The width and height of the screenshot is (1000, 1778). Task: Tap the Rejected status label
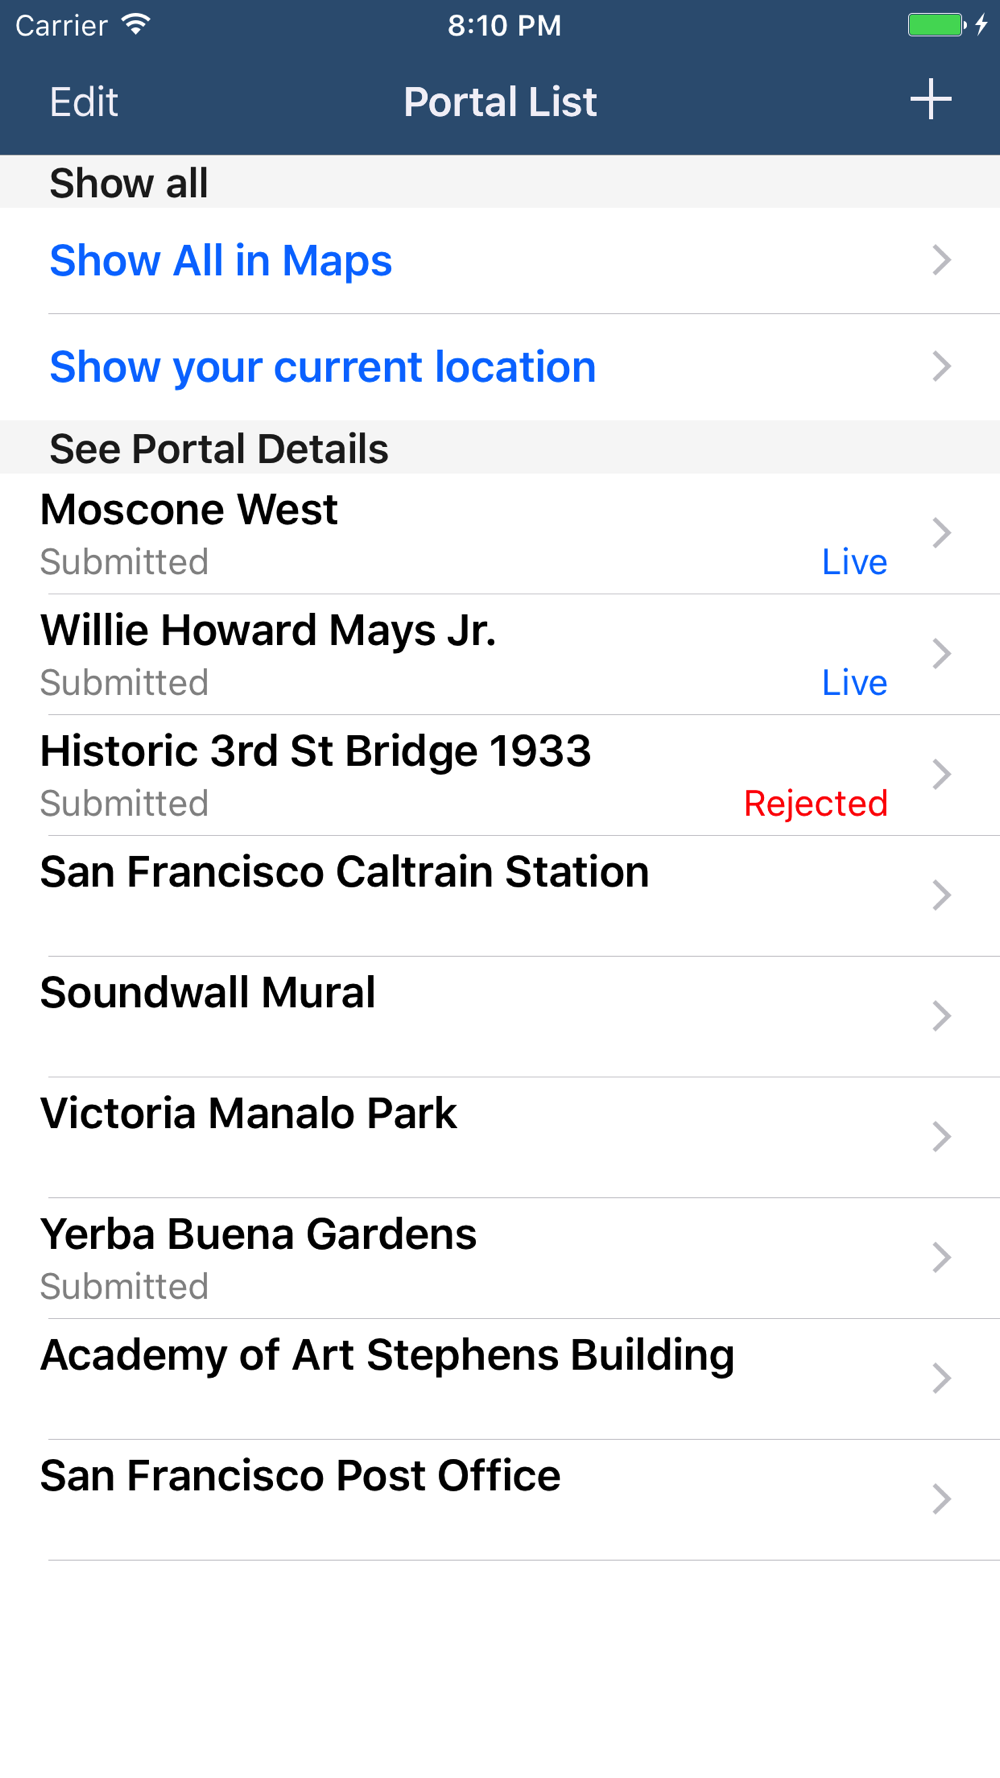pos(815,803)
